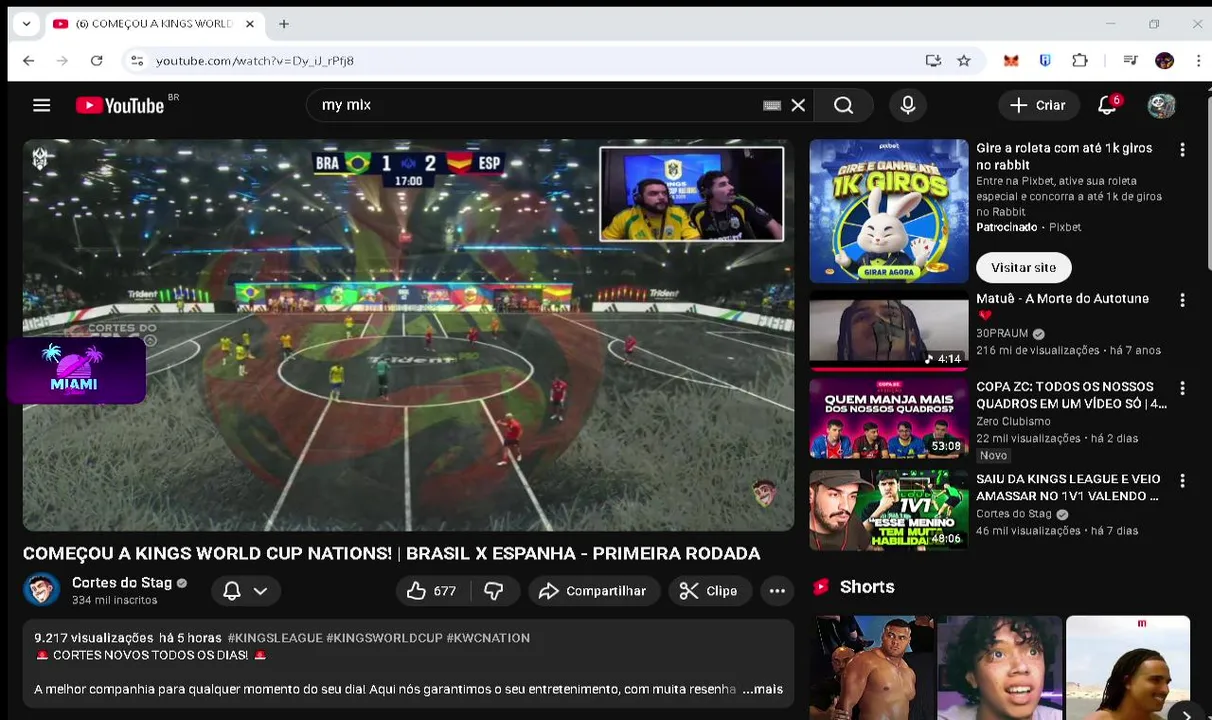
Task: Click the #KWCNATION hashtag
Action: [x=488, y=638]
